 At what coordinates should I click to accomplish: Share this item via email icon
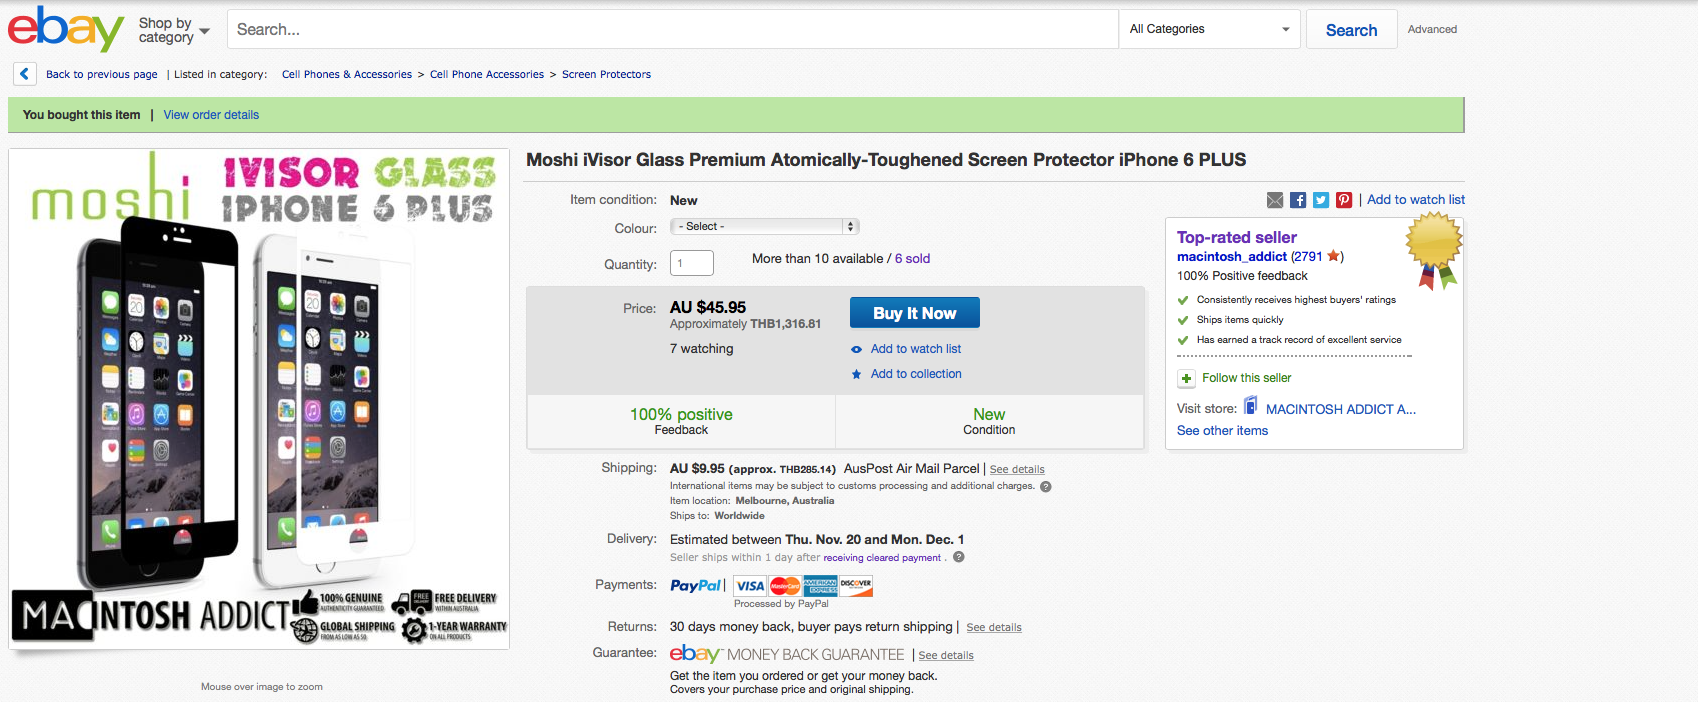[1275, 200]
